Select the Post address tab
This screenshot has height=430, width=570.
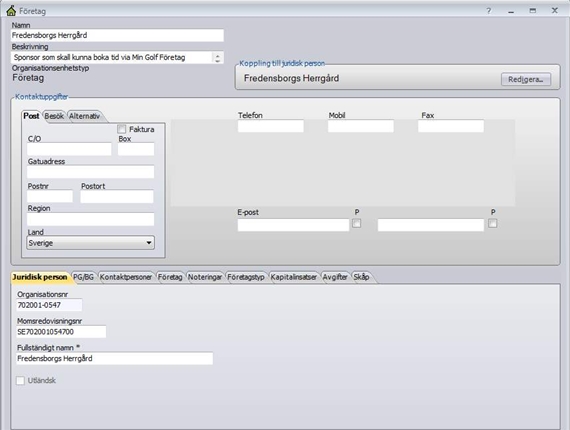click(x=31, y=116)
